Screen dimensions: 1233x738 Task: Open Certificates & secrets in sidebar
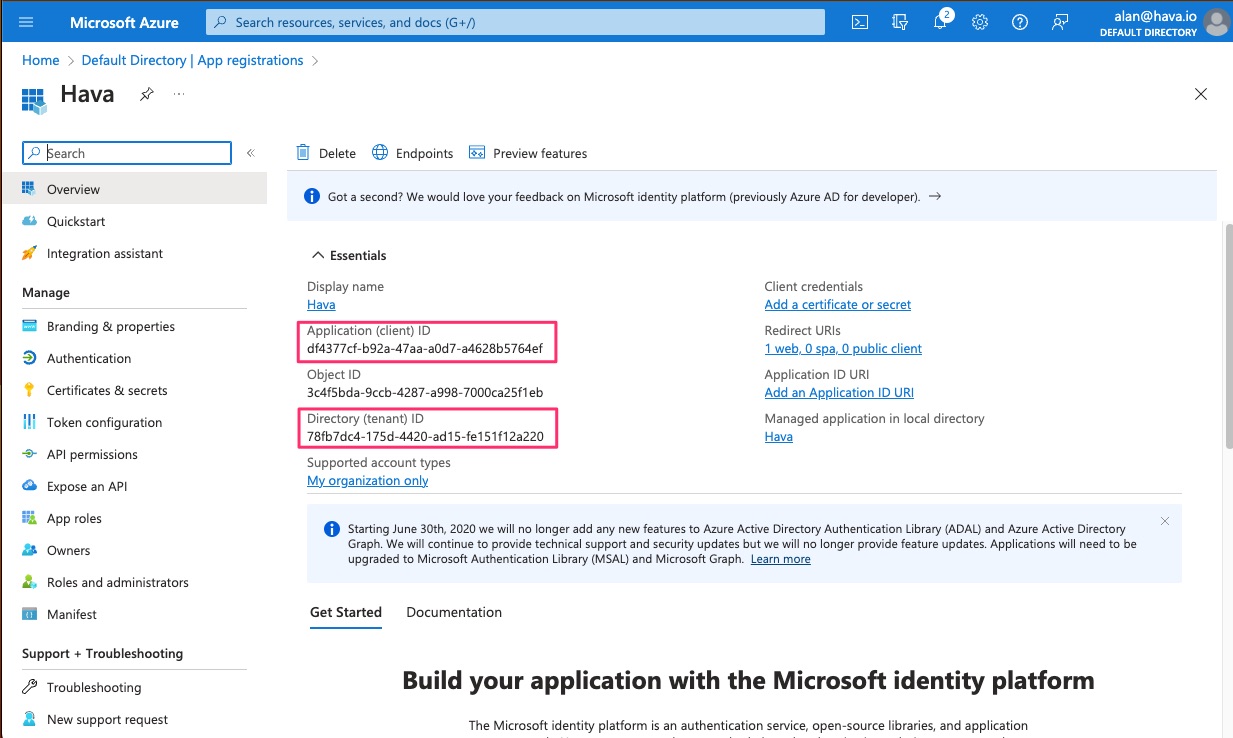107,390
